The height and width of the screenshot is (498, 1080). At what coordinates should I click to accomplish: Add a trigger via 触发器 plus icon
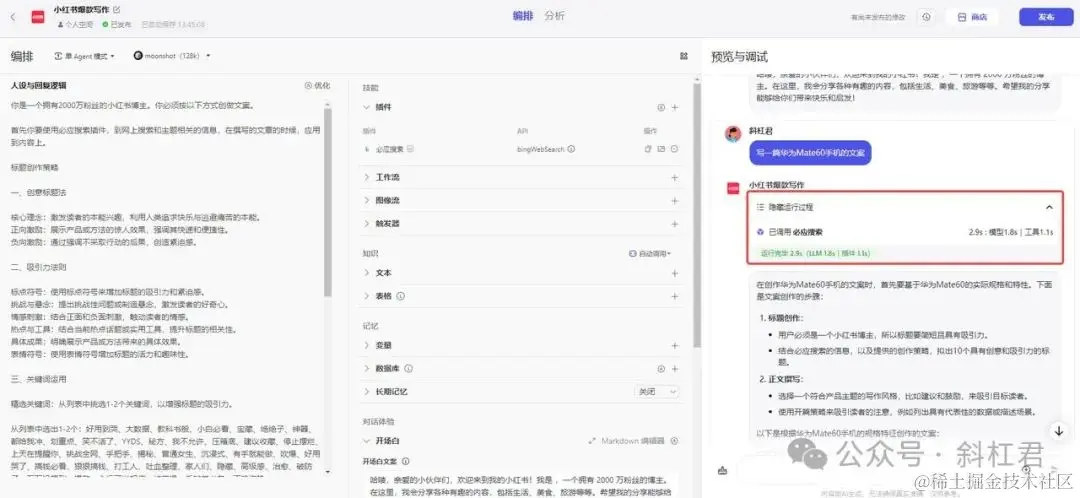coord(674,224)
